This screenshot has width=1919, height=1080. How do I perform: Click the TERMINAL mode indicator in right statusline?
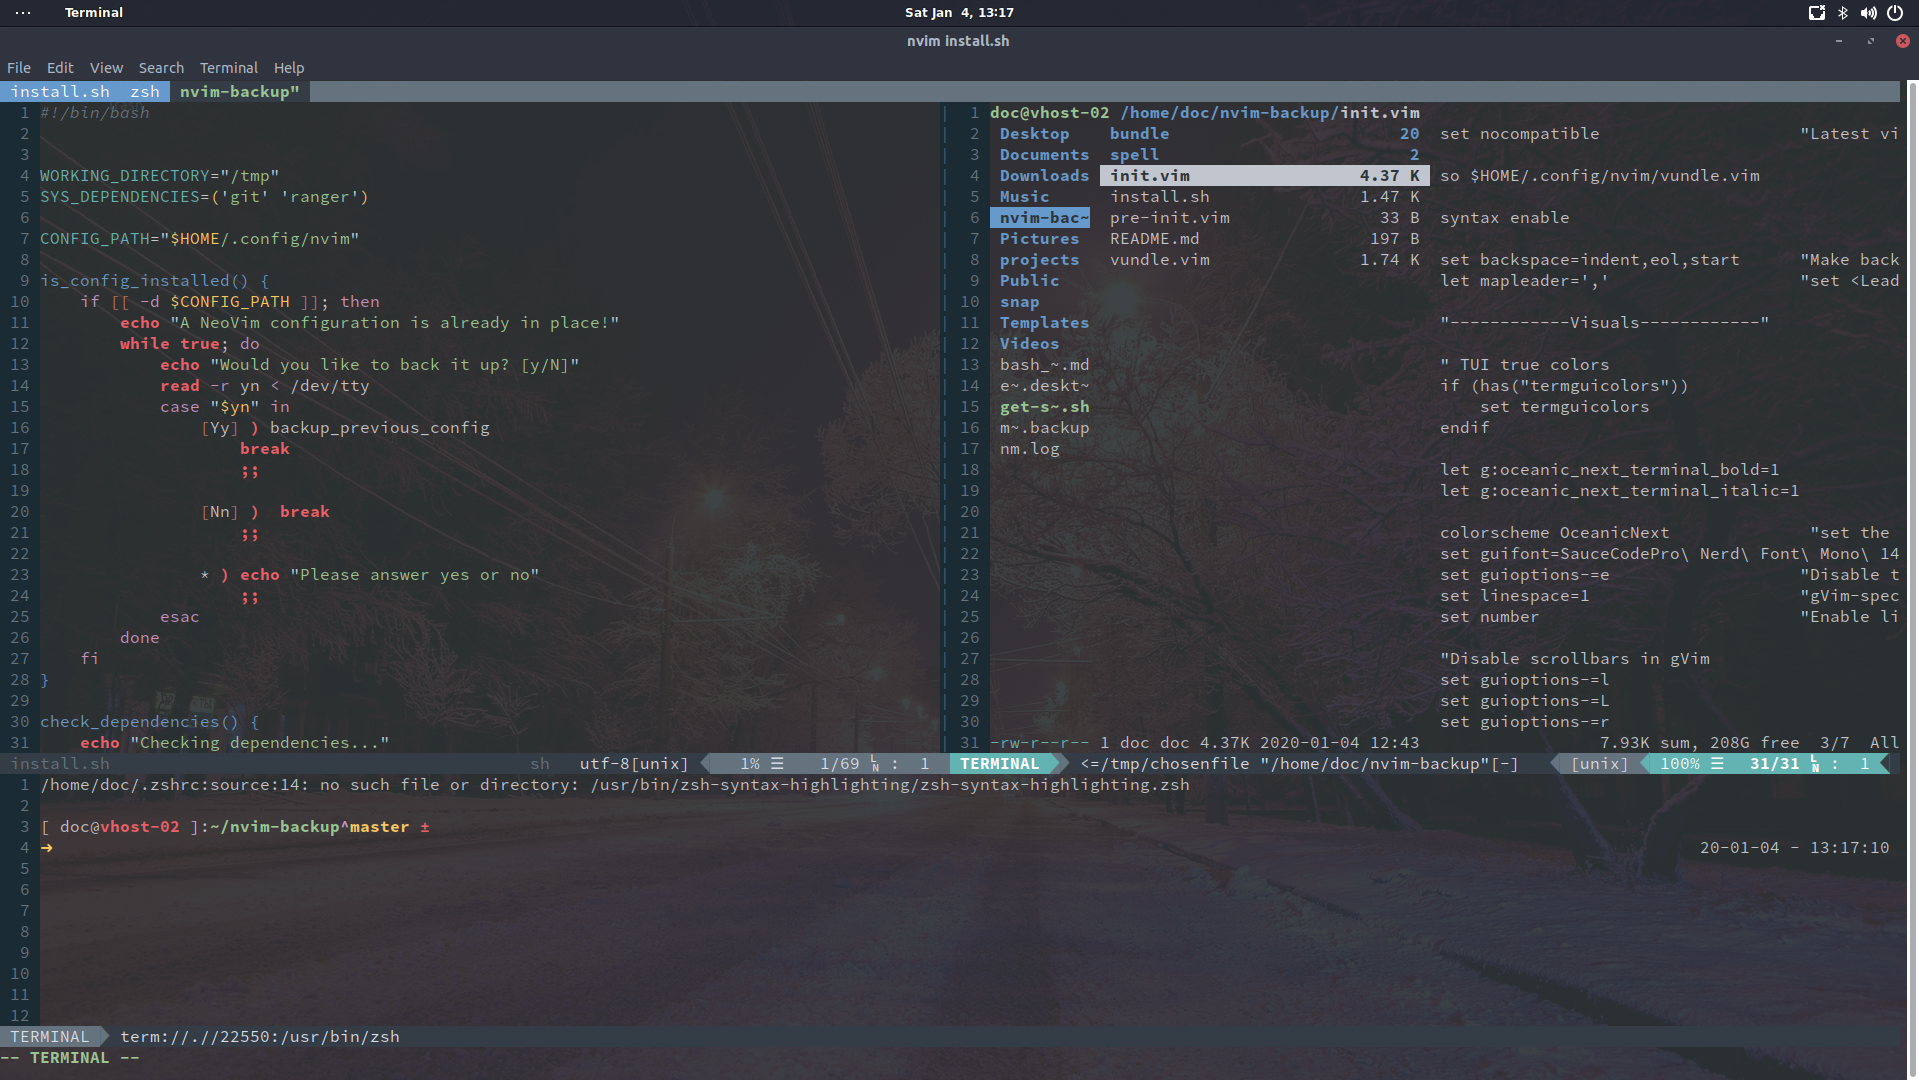(x=1000, y=764)
